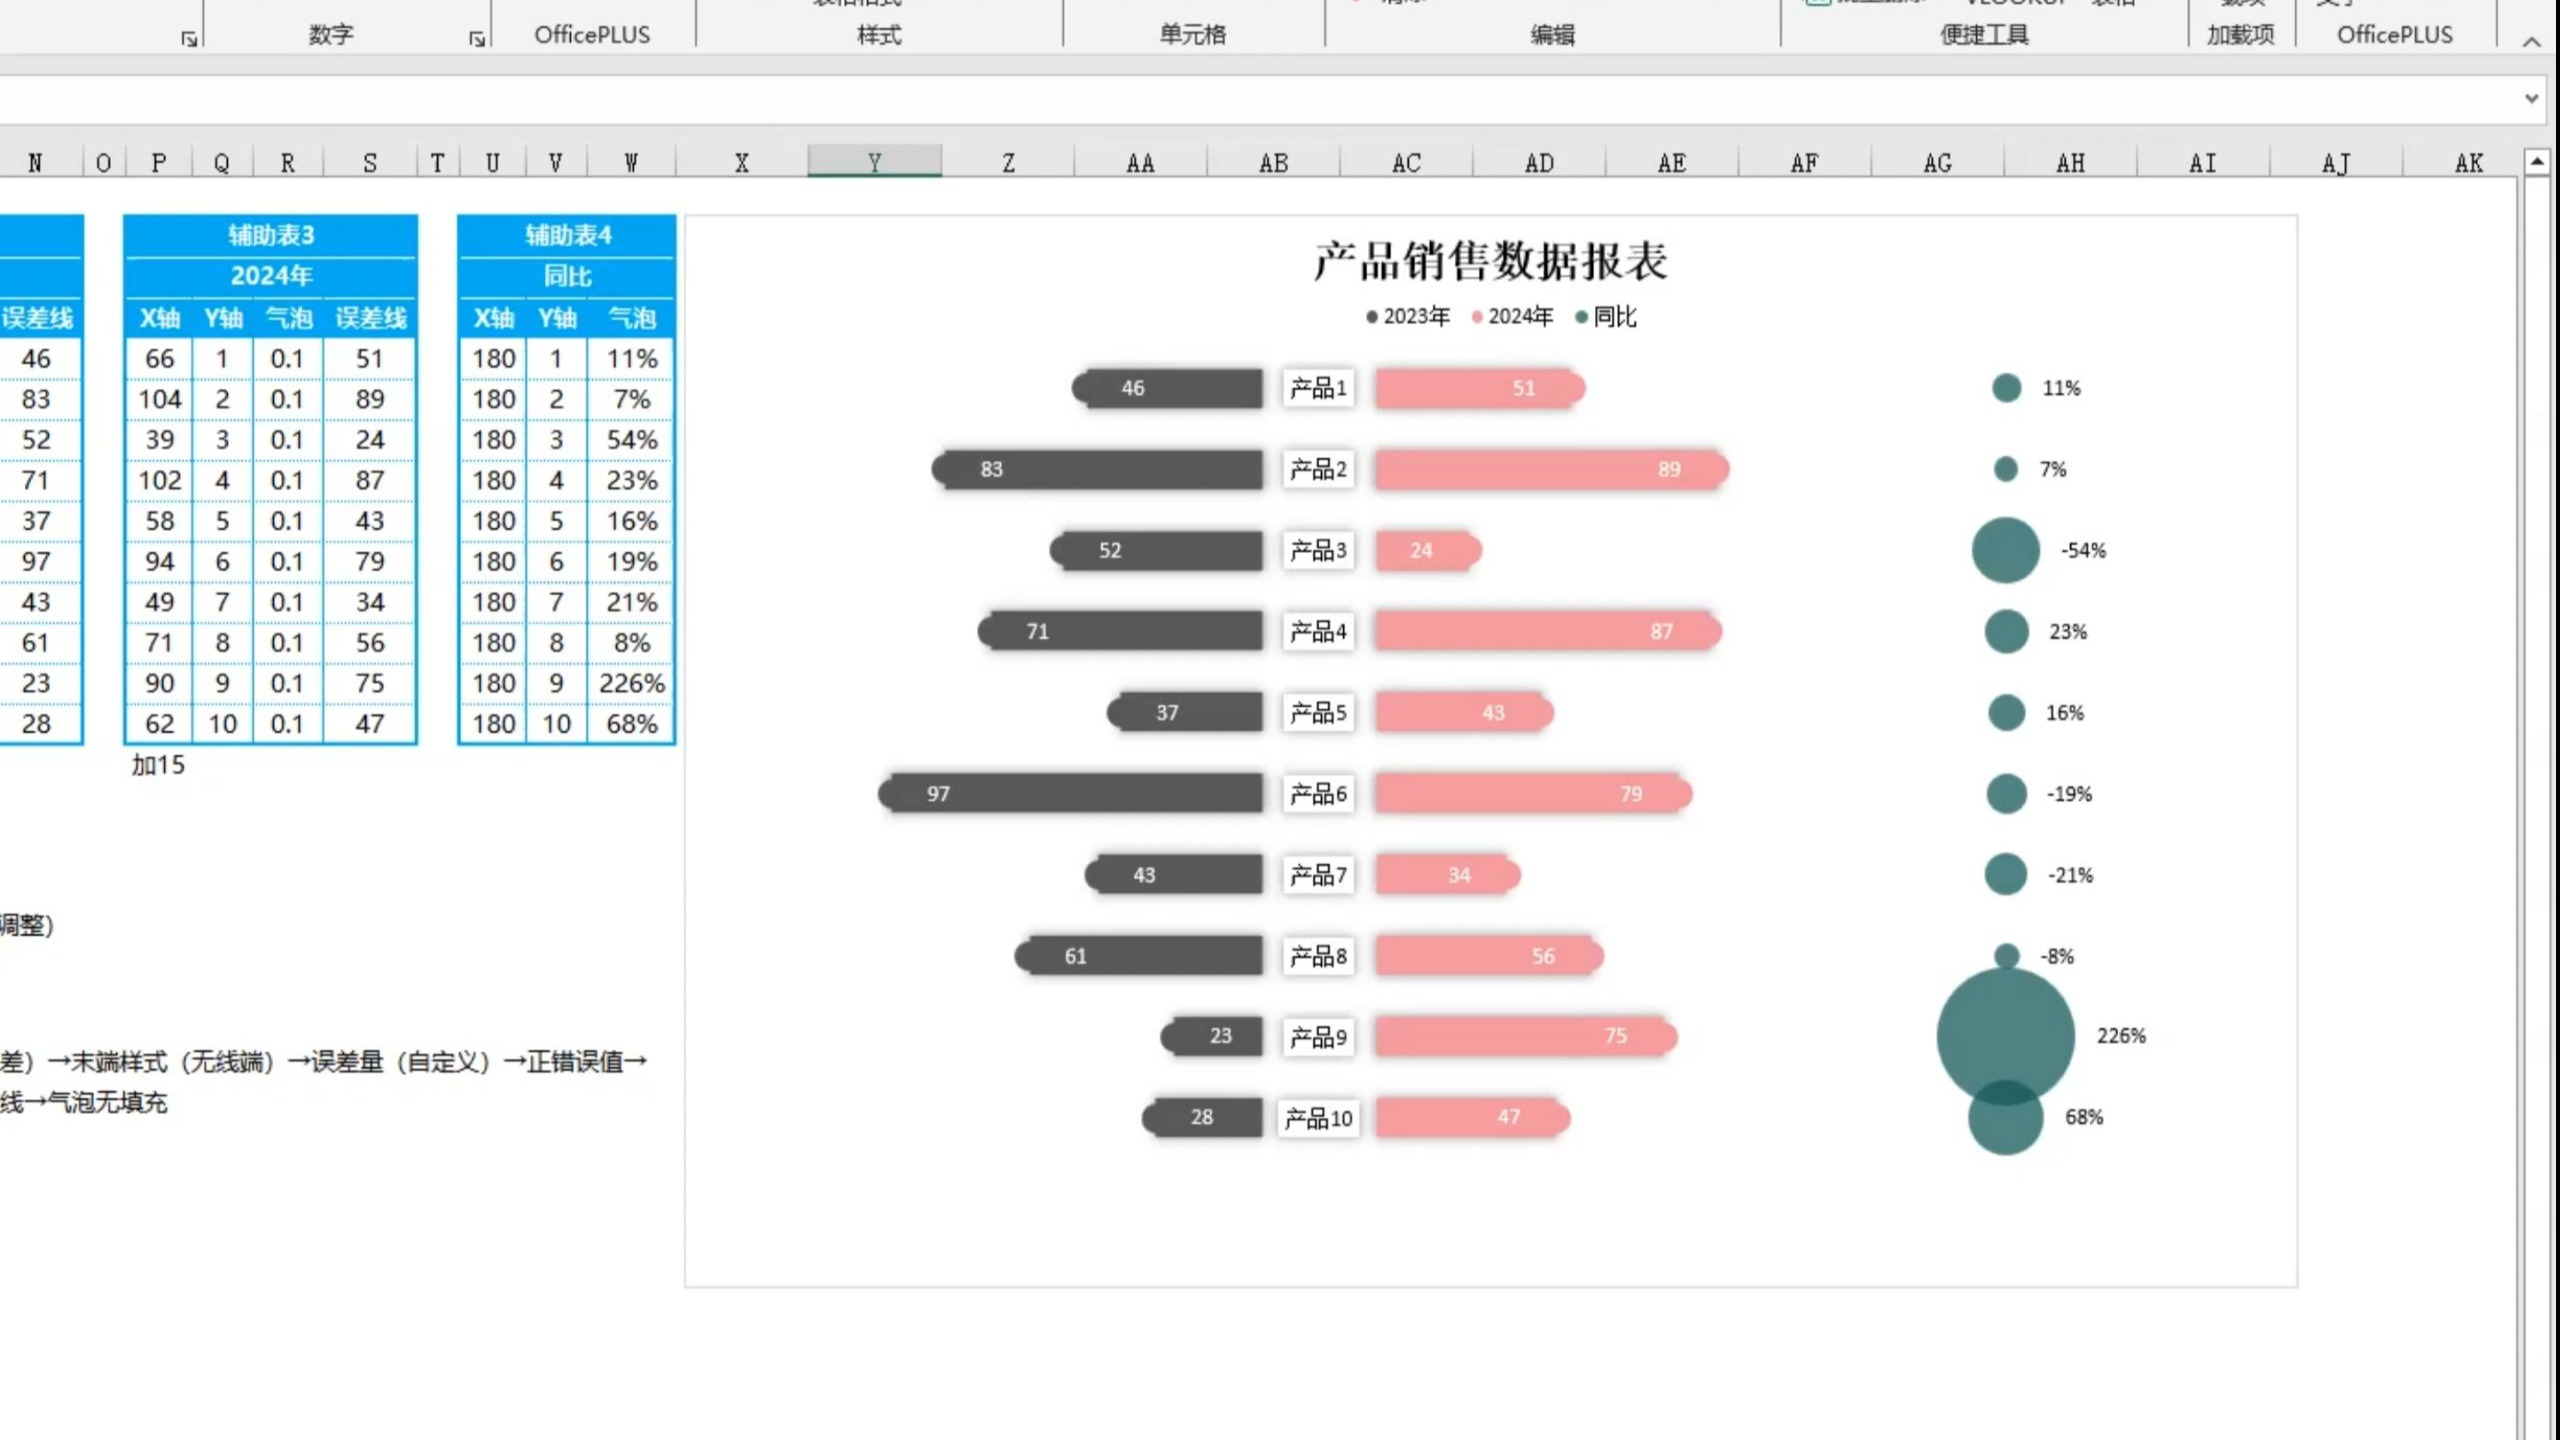The image size is (2560, 1440).
Task: Select the 2024年 legend marker dot
Action: 1475,317
